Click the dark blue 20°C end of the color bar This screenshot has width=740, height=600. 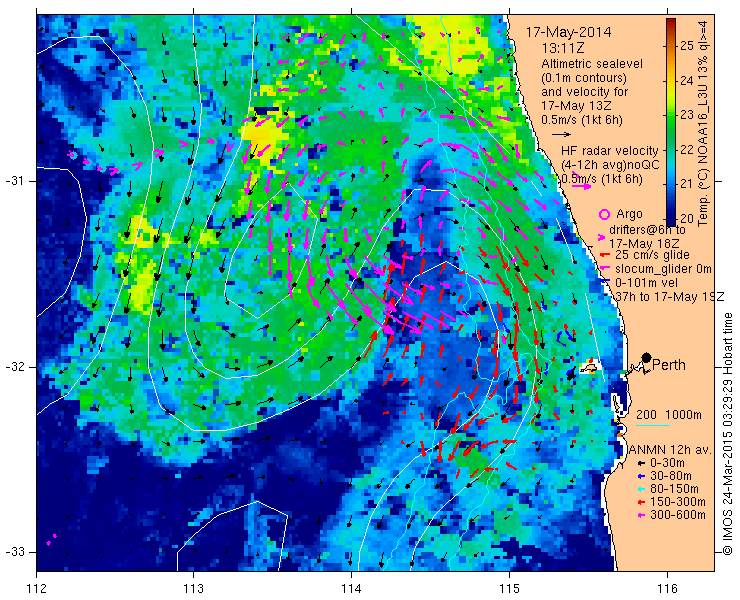[671, 219]
